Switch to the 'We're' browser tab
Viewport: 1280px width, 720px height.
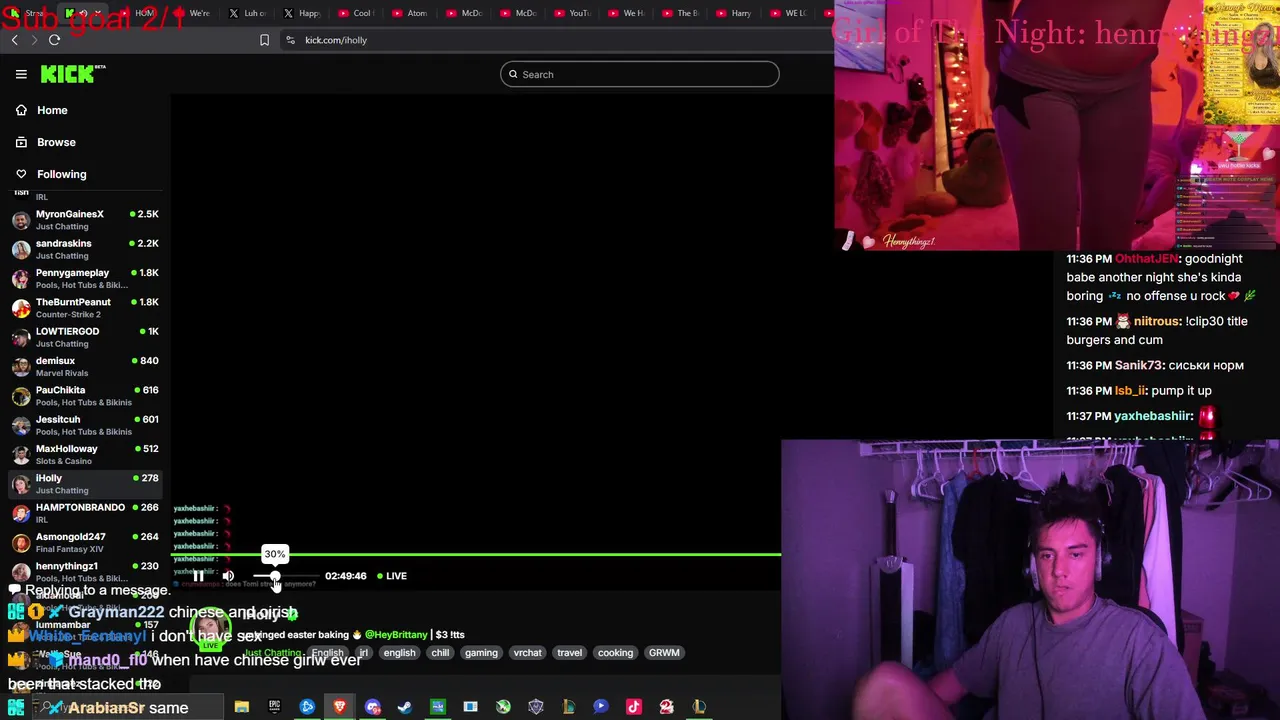[x=194, y=13]
